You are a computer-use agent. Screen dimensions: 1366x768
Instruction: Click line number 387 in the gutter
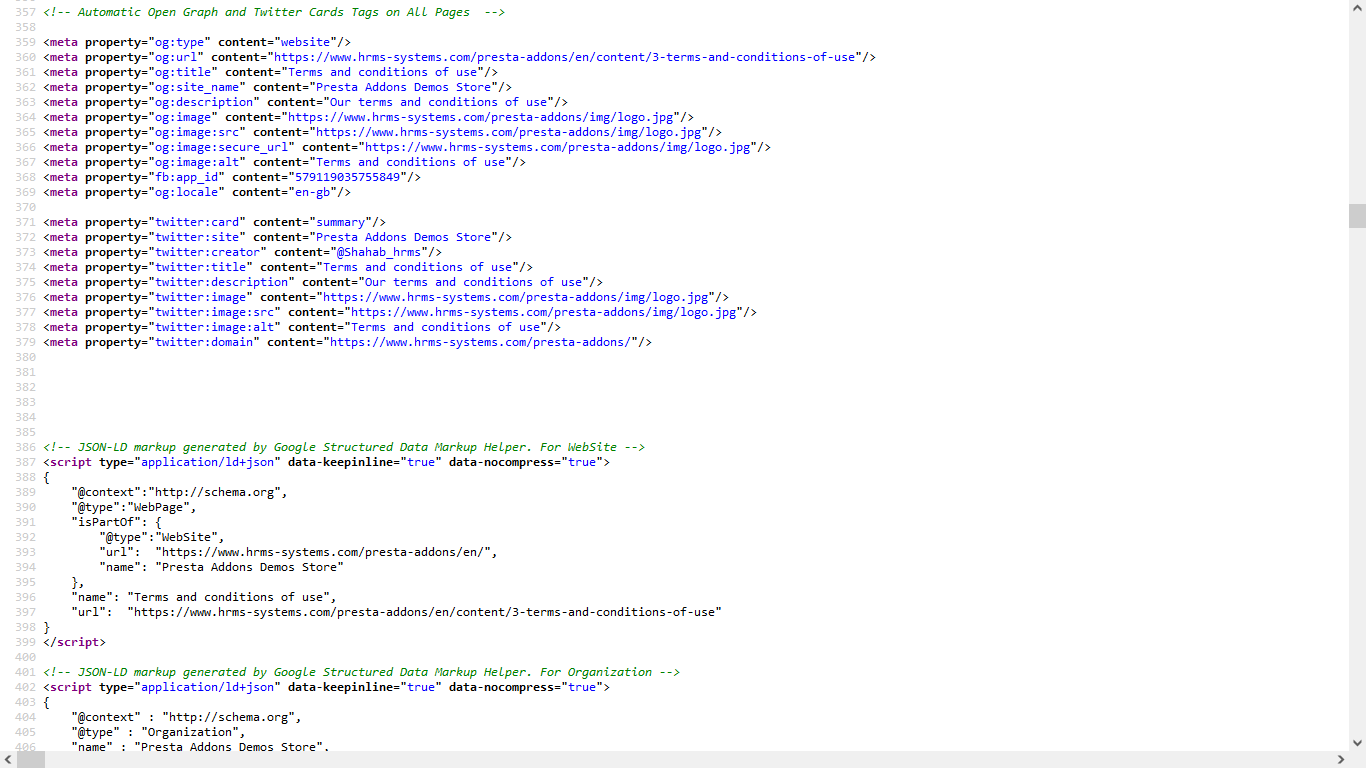(x=25, y=462)
